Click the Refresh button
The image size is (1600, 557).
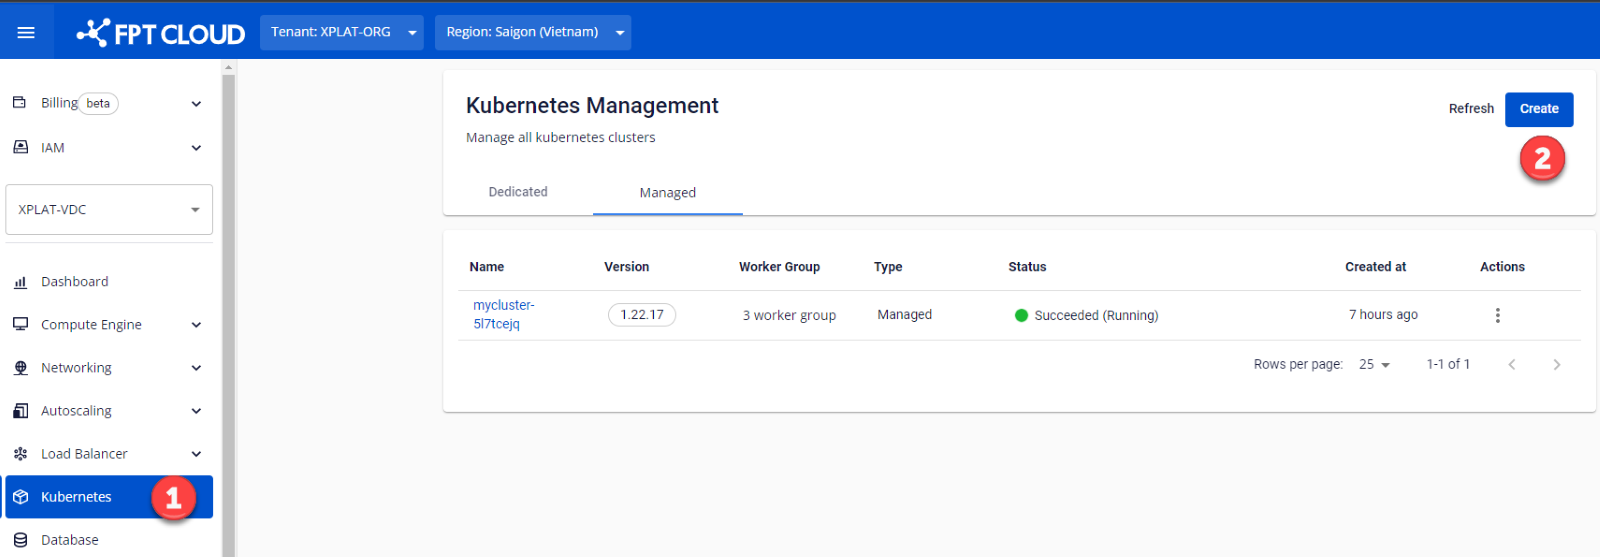(1471, 109)
